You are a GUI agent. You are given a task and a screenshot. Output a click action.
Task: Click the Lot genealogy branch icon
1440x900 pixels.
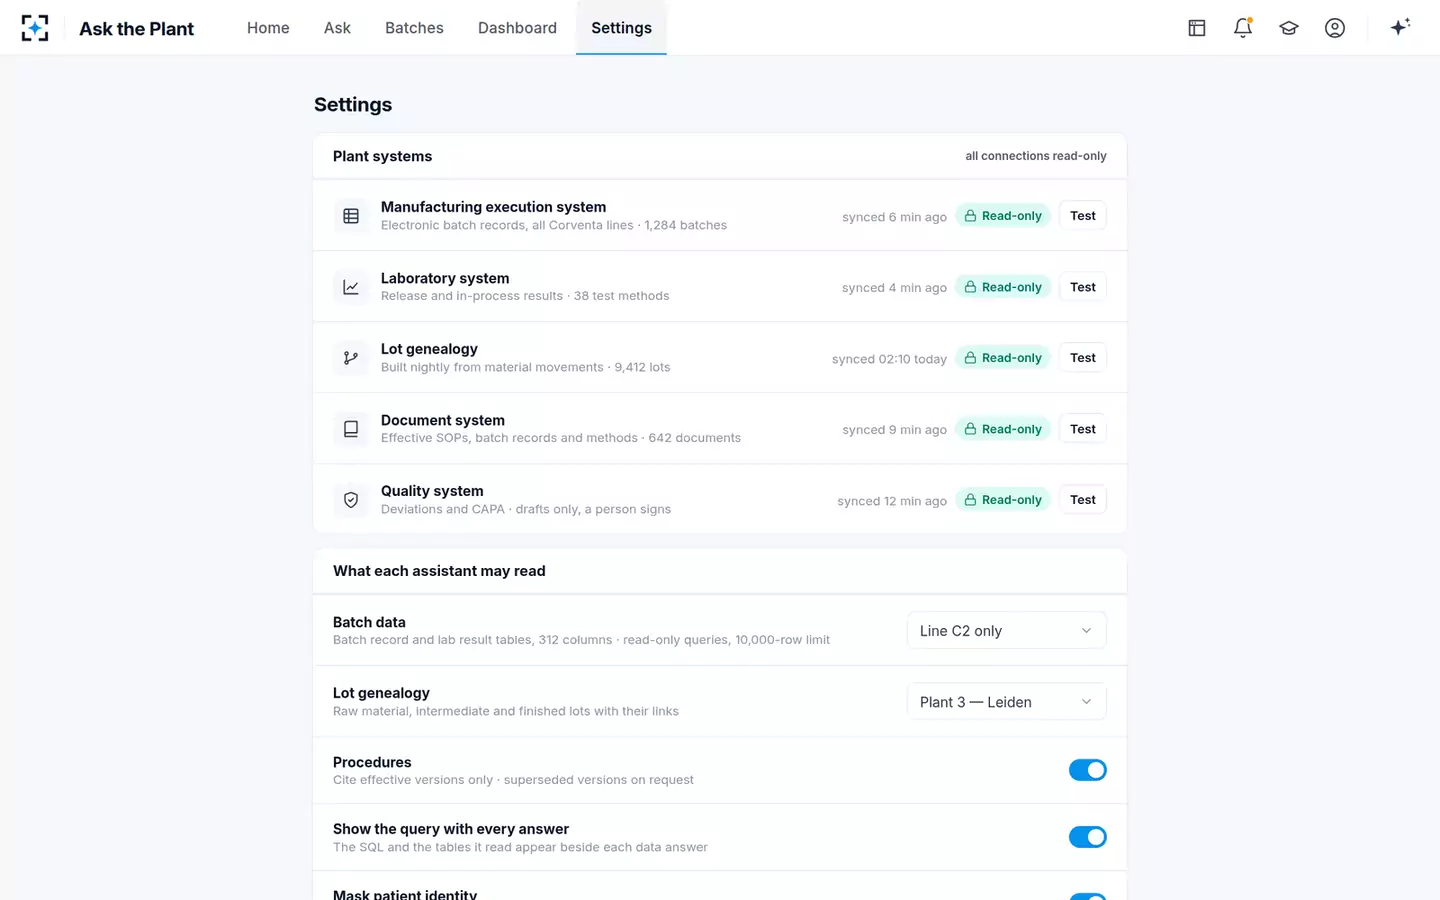point(351,358)
